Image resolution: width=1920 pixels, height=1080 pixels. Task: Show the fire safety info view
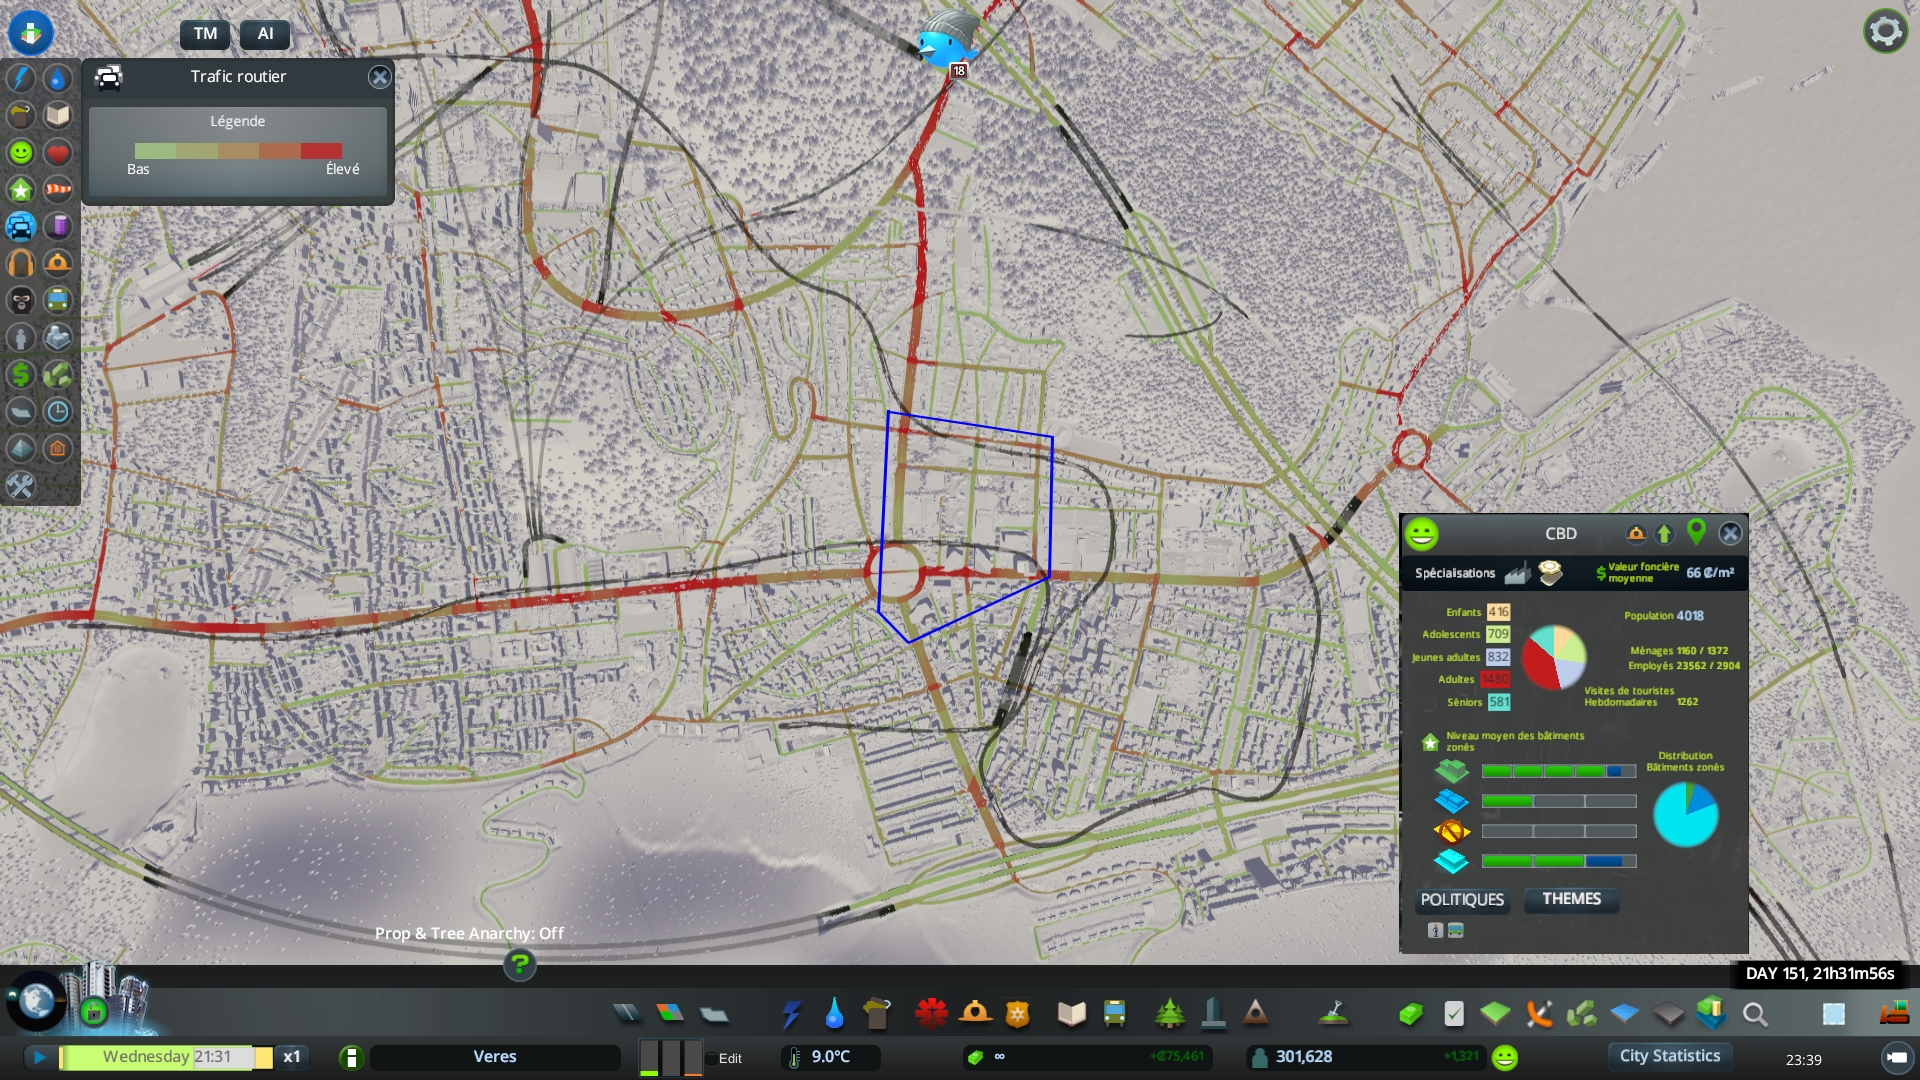(x=58, y=264)
